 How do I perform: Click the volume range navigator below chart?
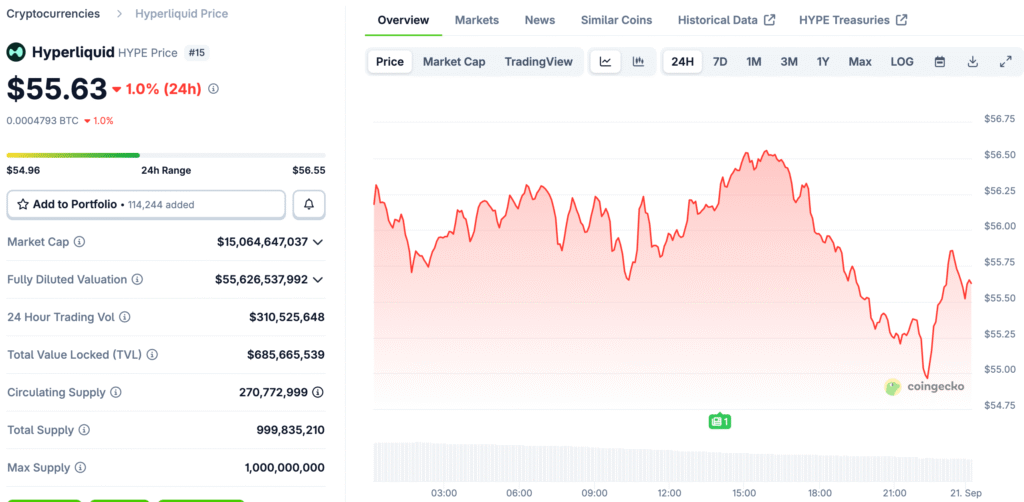tap(673, 463)
